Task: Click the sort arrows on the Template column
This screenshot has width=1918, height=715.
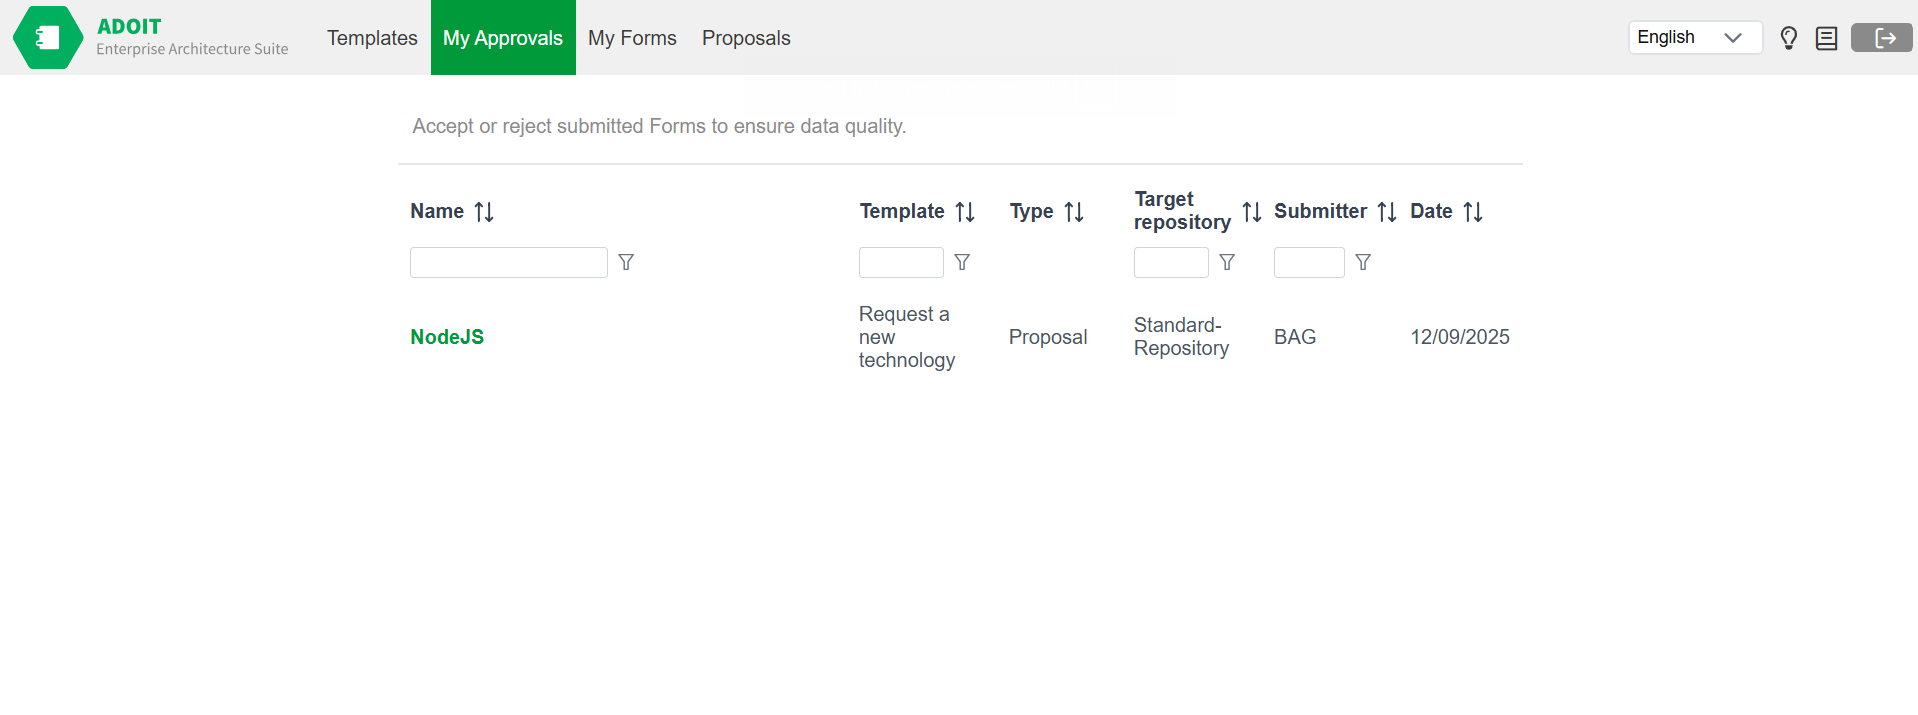Action: click(965, 211)
